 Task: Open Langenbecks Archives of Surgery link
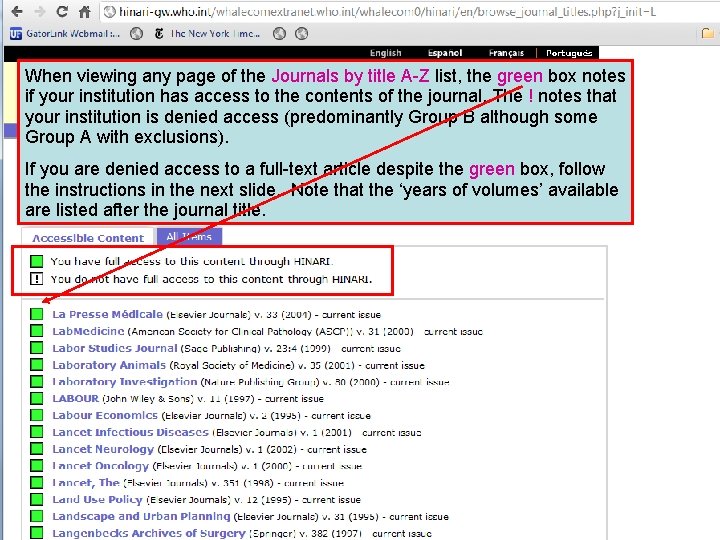(149, 533)
